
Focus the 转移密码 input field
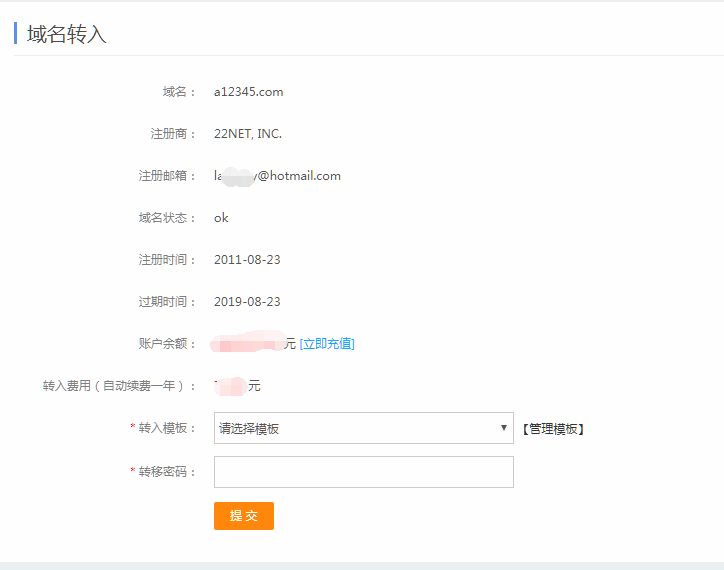[363, 472]
